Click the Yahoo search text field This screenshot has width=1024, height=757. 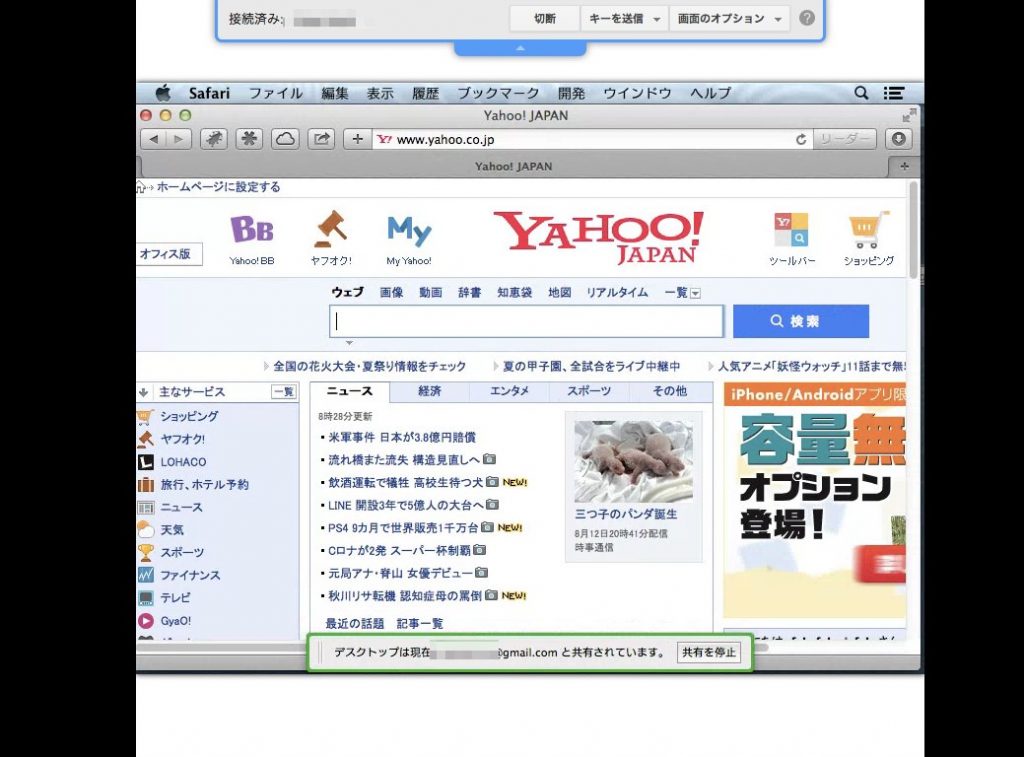pos(526,321)
